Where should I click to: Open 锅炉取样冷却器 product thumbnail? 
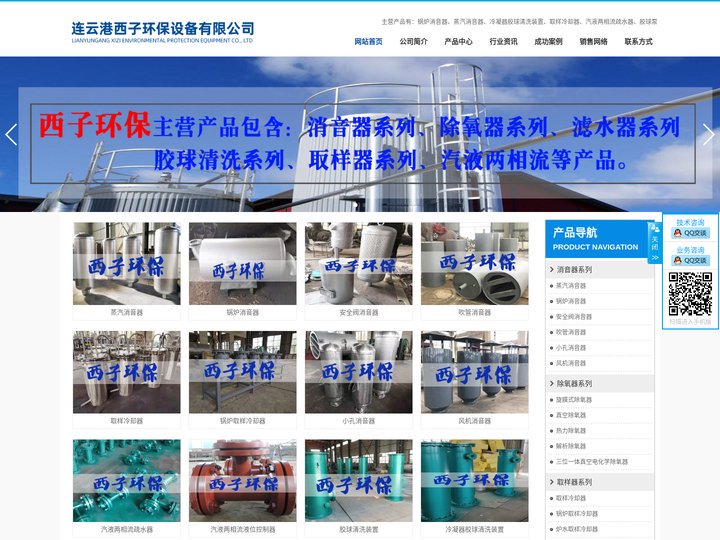click(242, 372)
